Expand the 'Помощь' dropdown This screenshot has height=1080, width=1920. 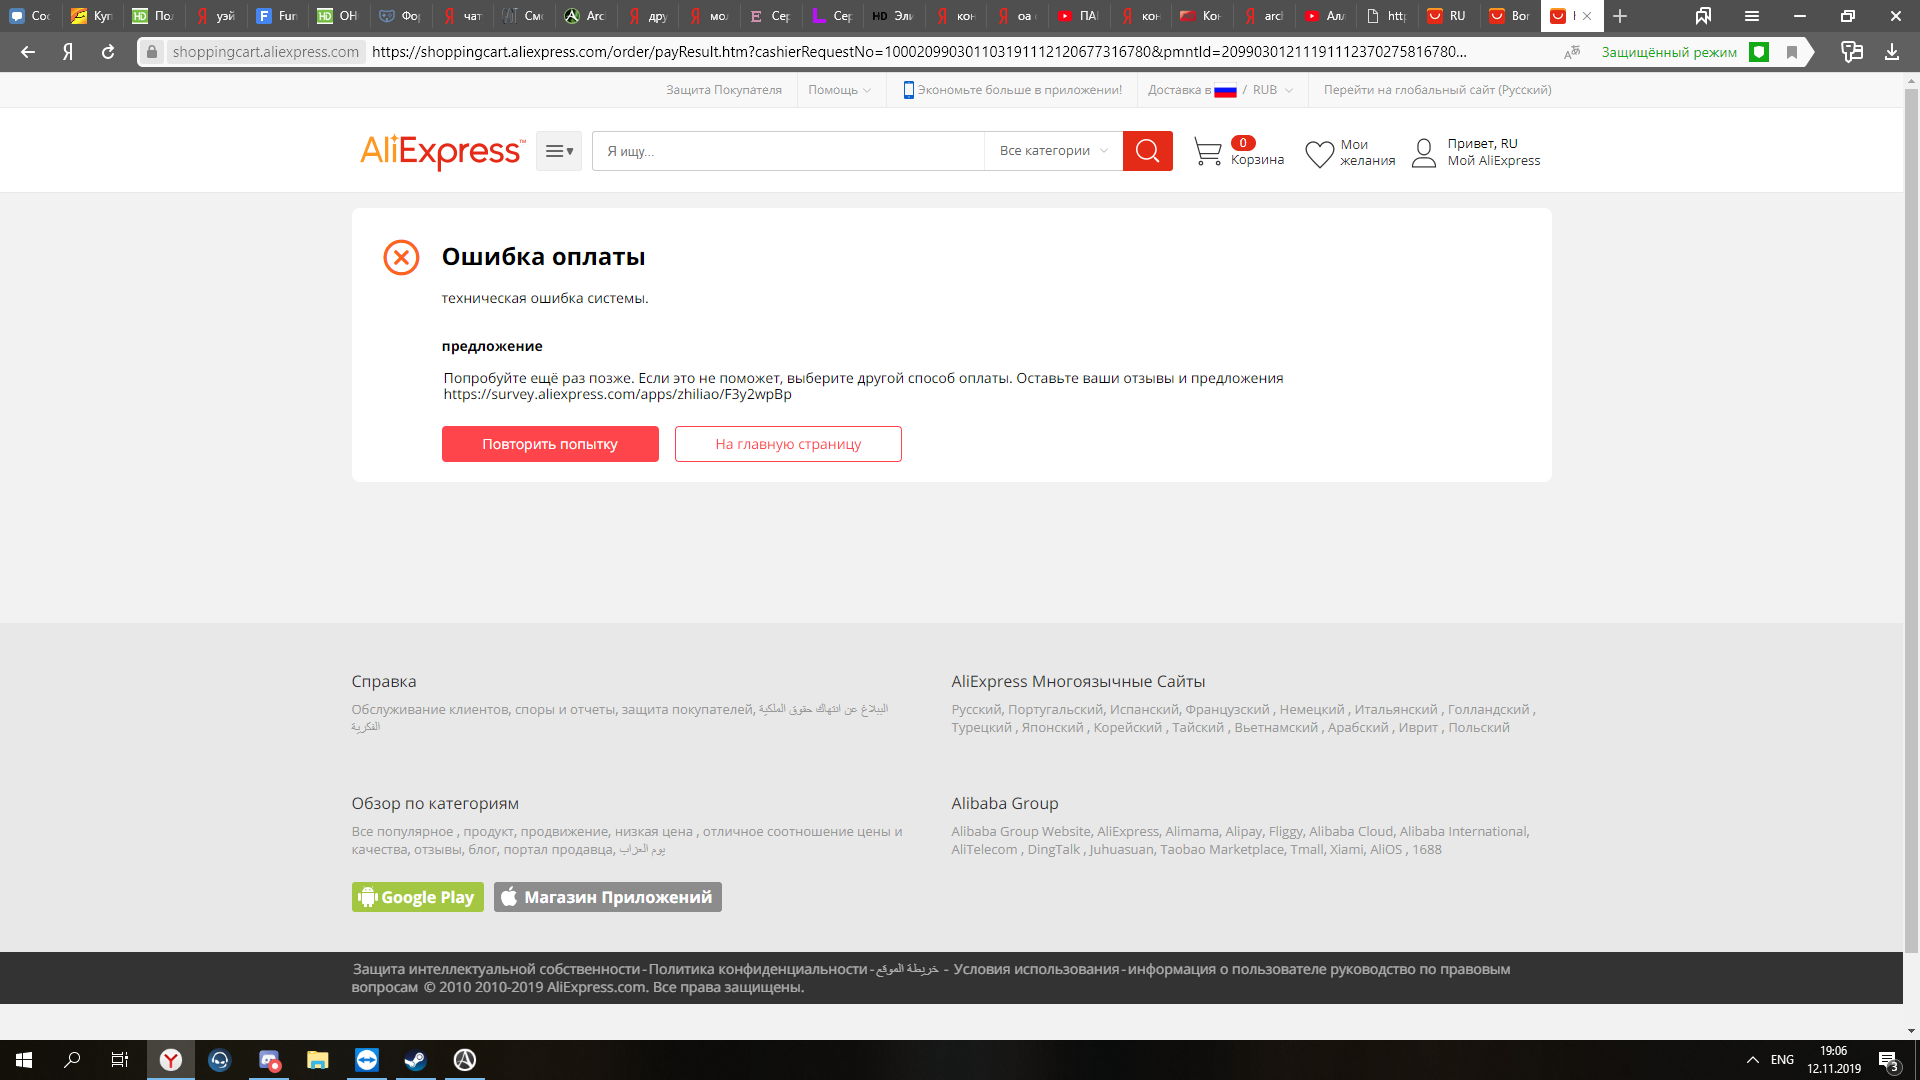click(x=840, y=90)
